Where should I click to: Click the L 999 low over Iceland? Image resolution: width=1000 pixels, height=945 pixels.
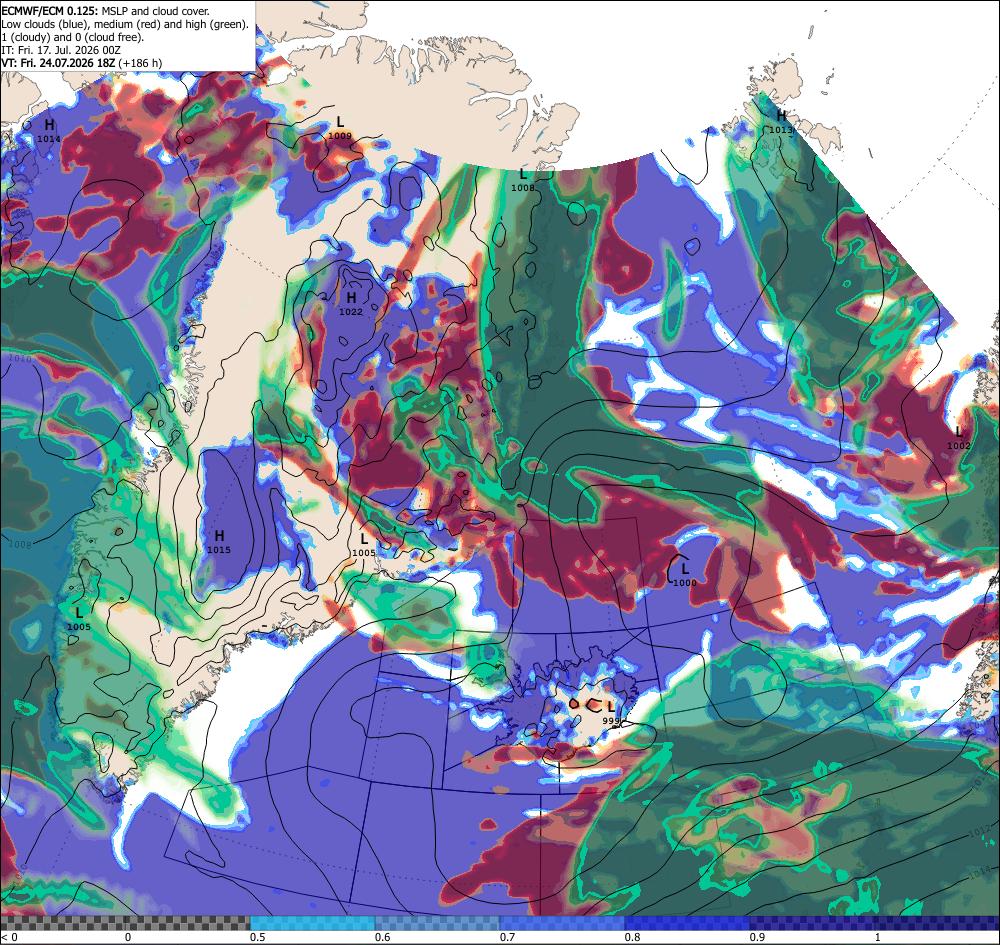[611, 712]
